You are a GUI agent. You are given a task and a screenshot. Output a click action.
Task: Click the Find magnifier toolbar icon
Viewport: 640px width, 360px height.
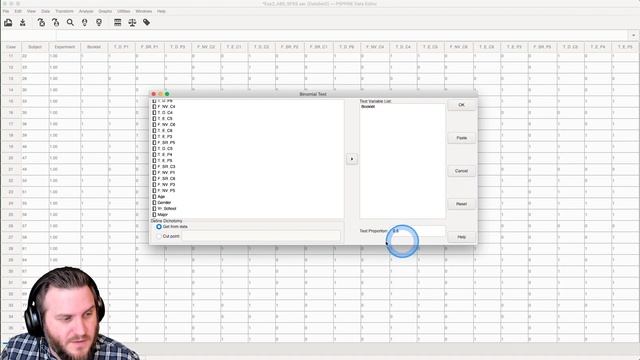[x=70, y=22]
